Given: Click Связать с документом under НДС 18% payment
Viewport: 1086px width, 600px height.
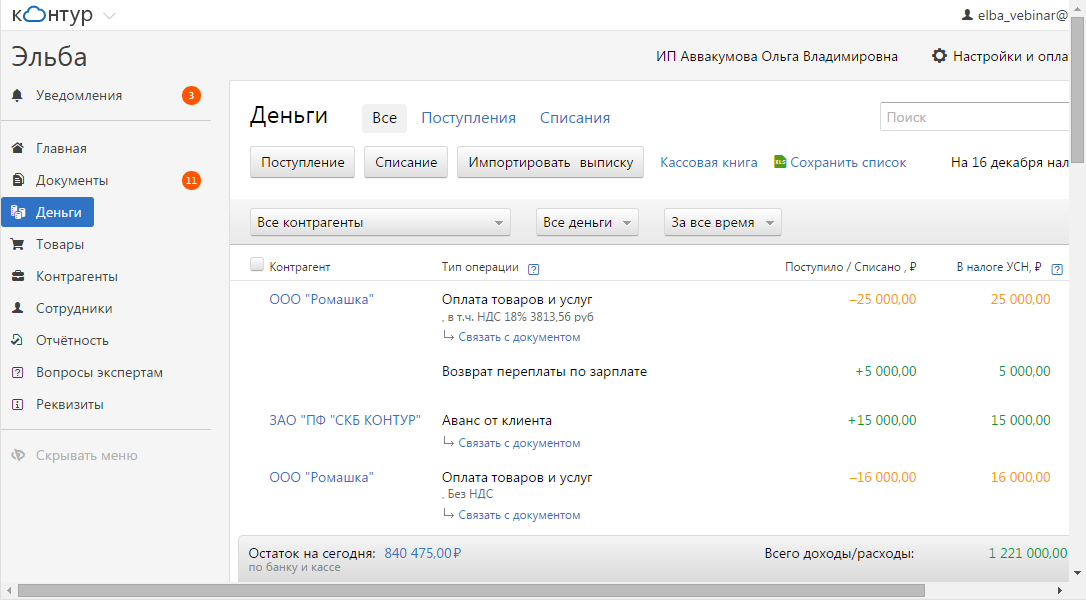Looking at the screenshot, I should point(519,337).
